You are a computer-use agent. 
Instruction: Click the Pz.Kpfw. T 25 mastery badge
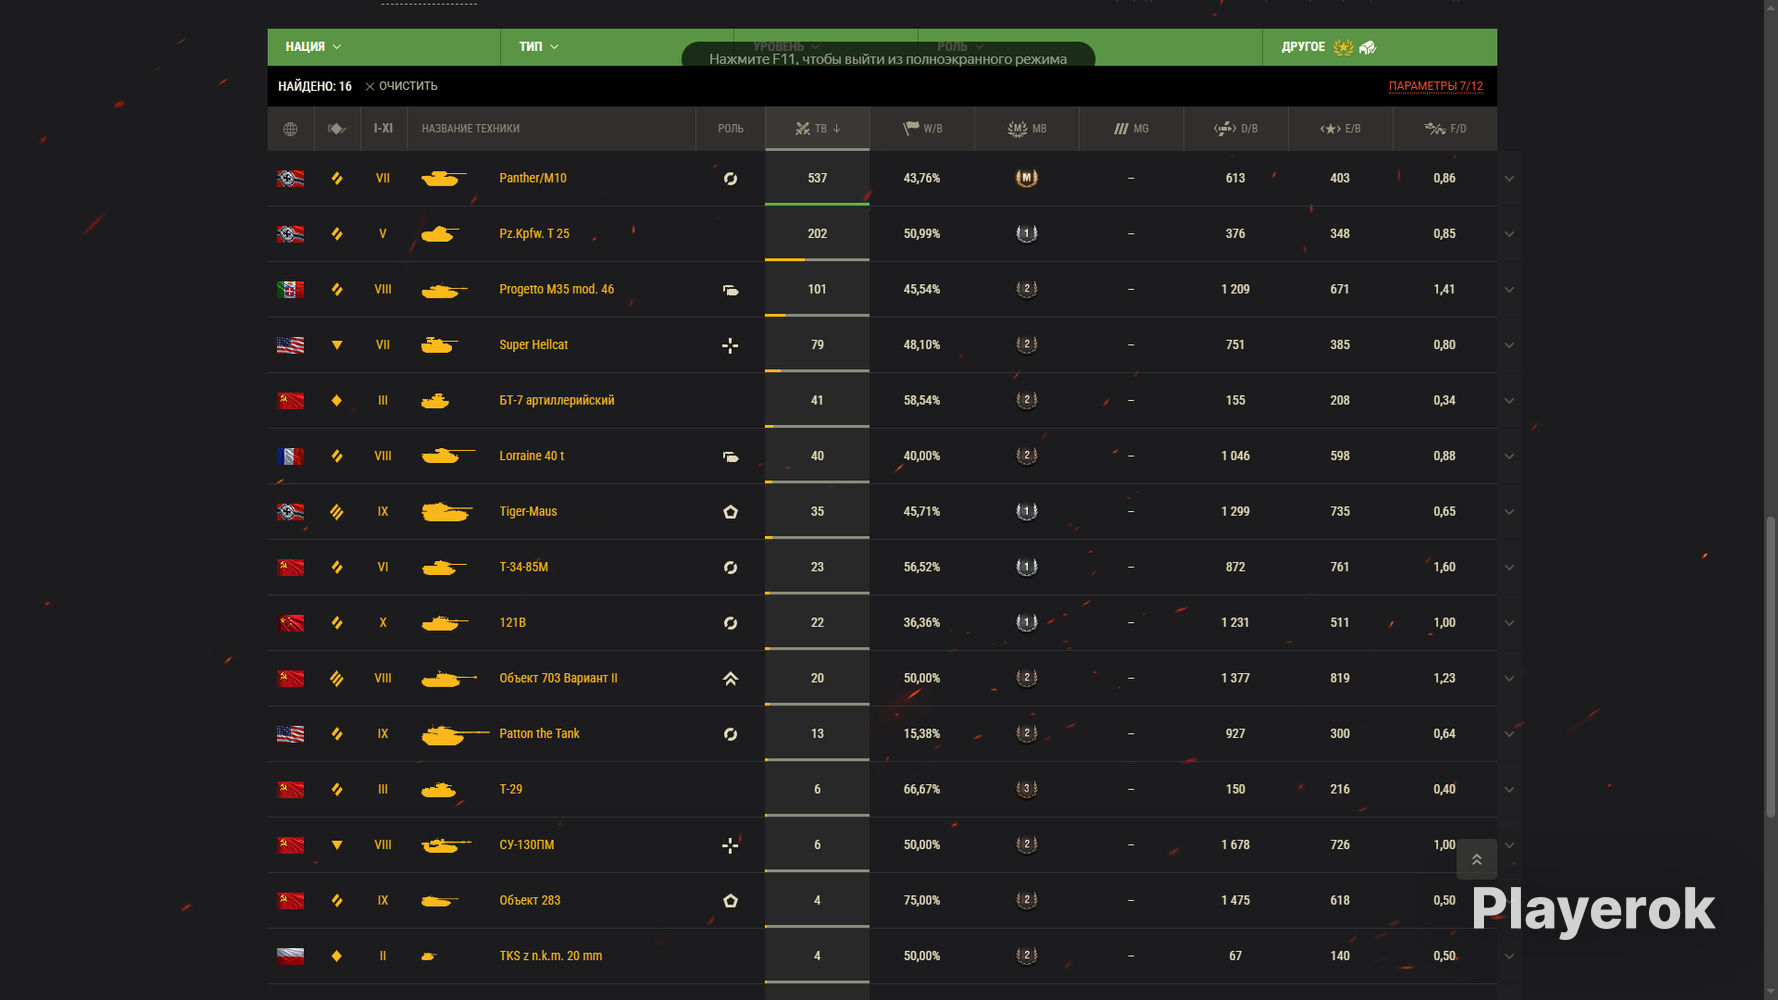[1027, 234]
